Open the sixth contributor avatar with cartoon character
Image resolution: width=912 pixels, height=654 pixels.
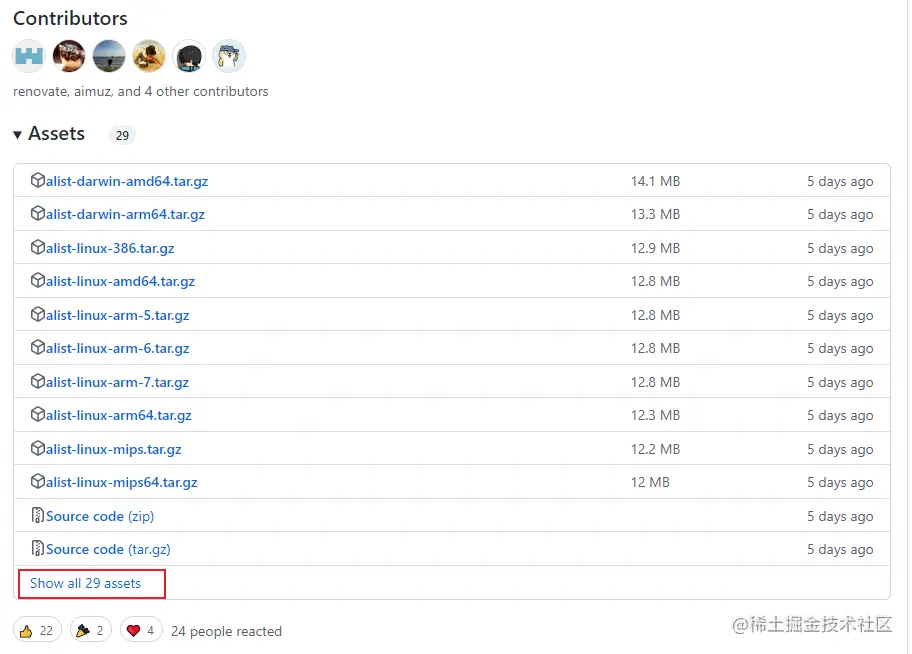click(x=229, y=56)
